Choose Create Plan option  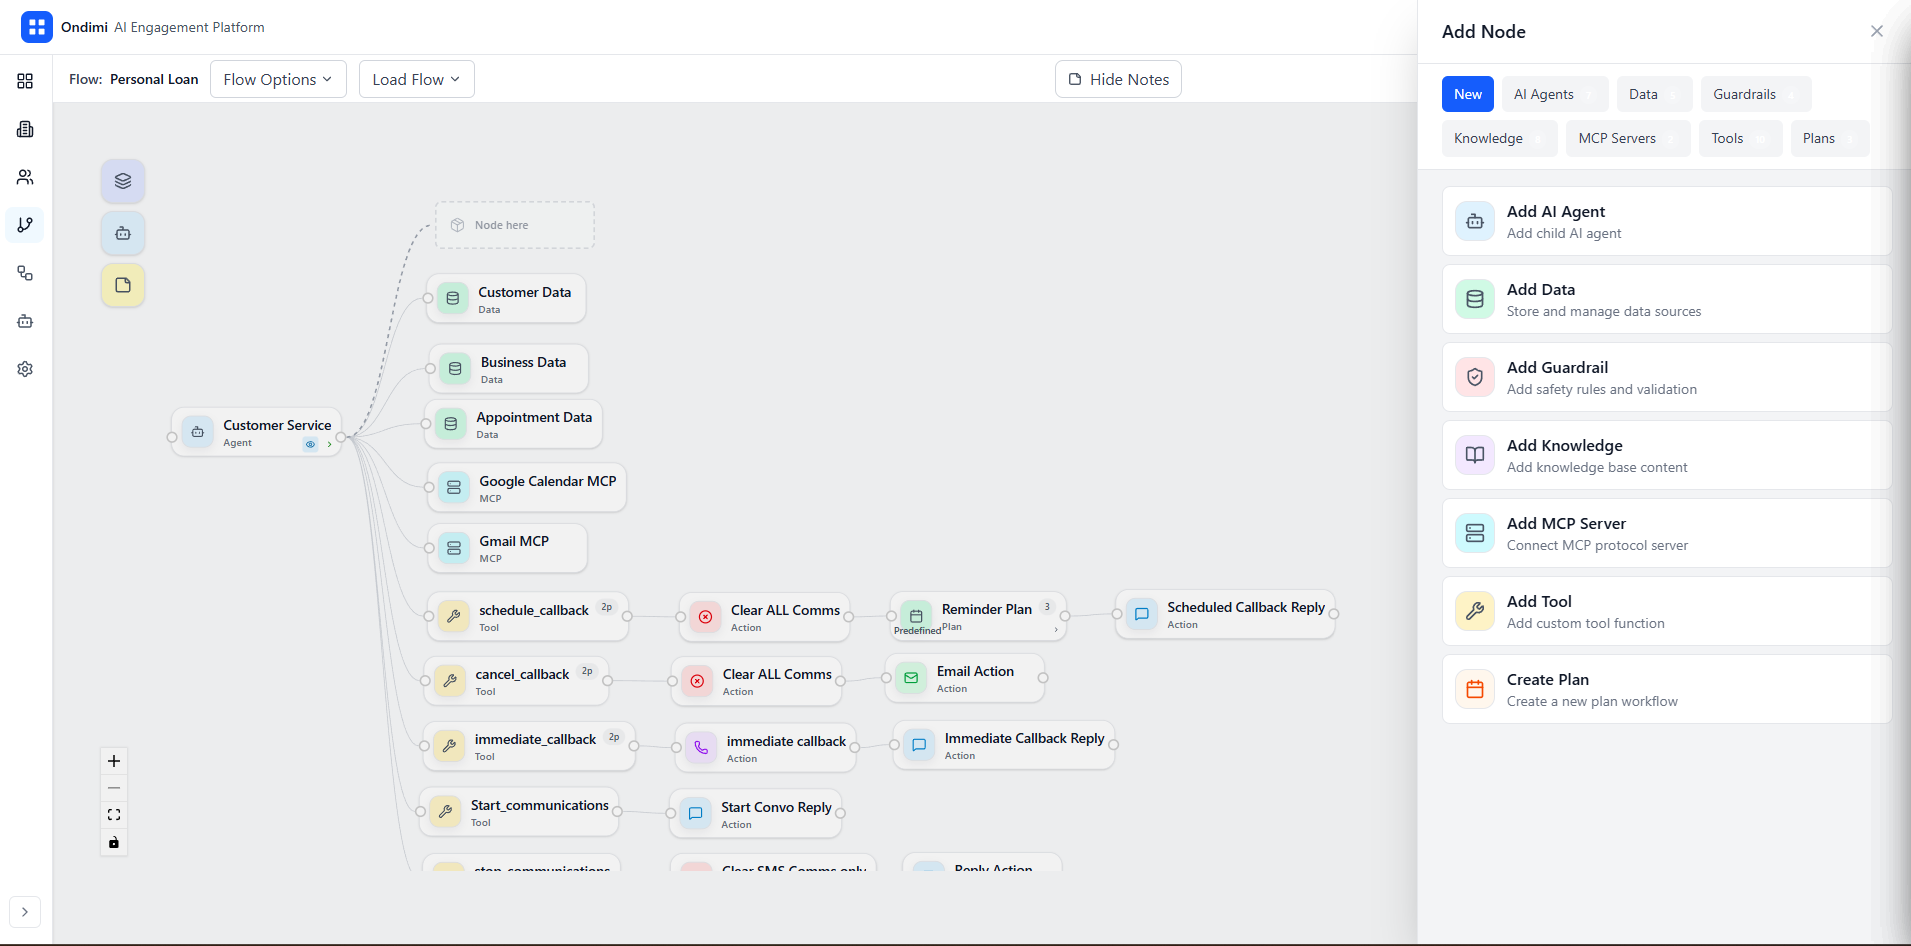coord(1666,689)
